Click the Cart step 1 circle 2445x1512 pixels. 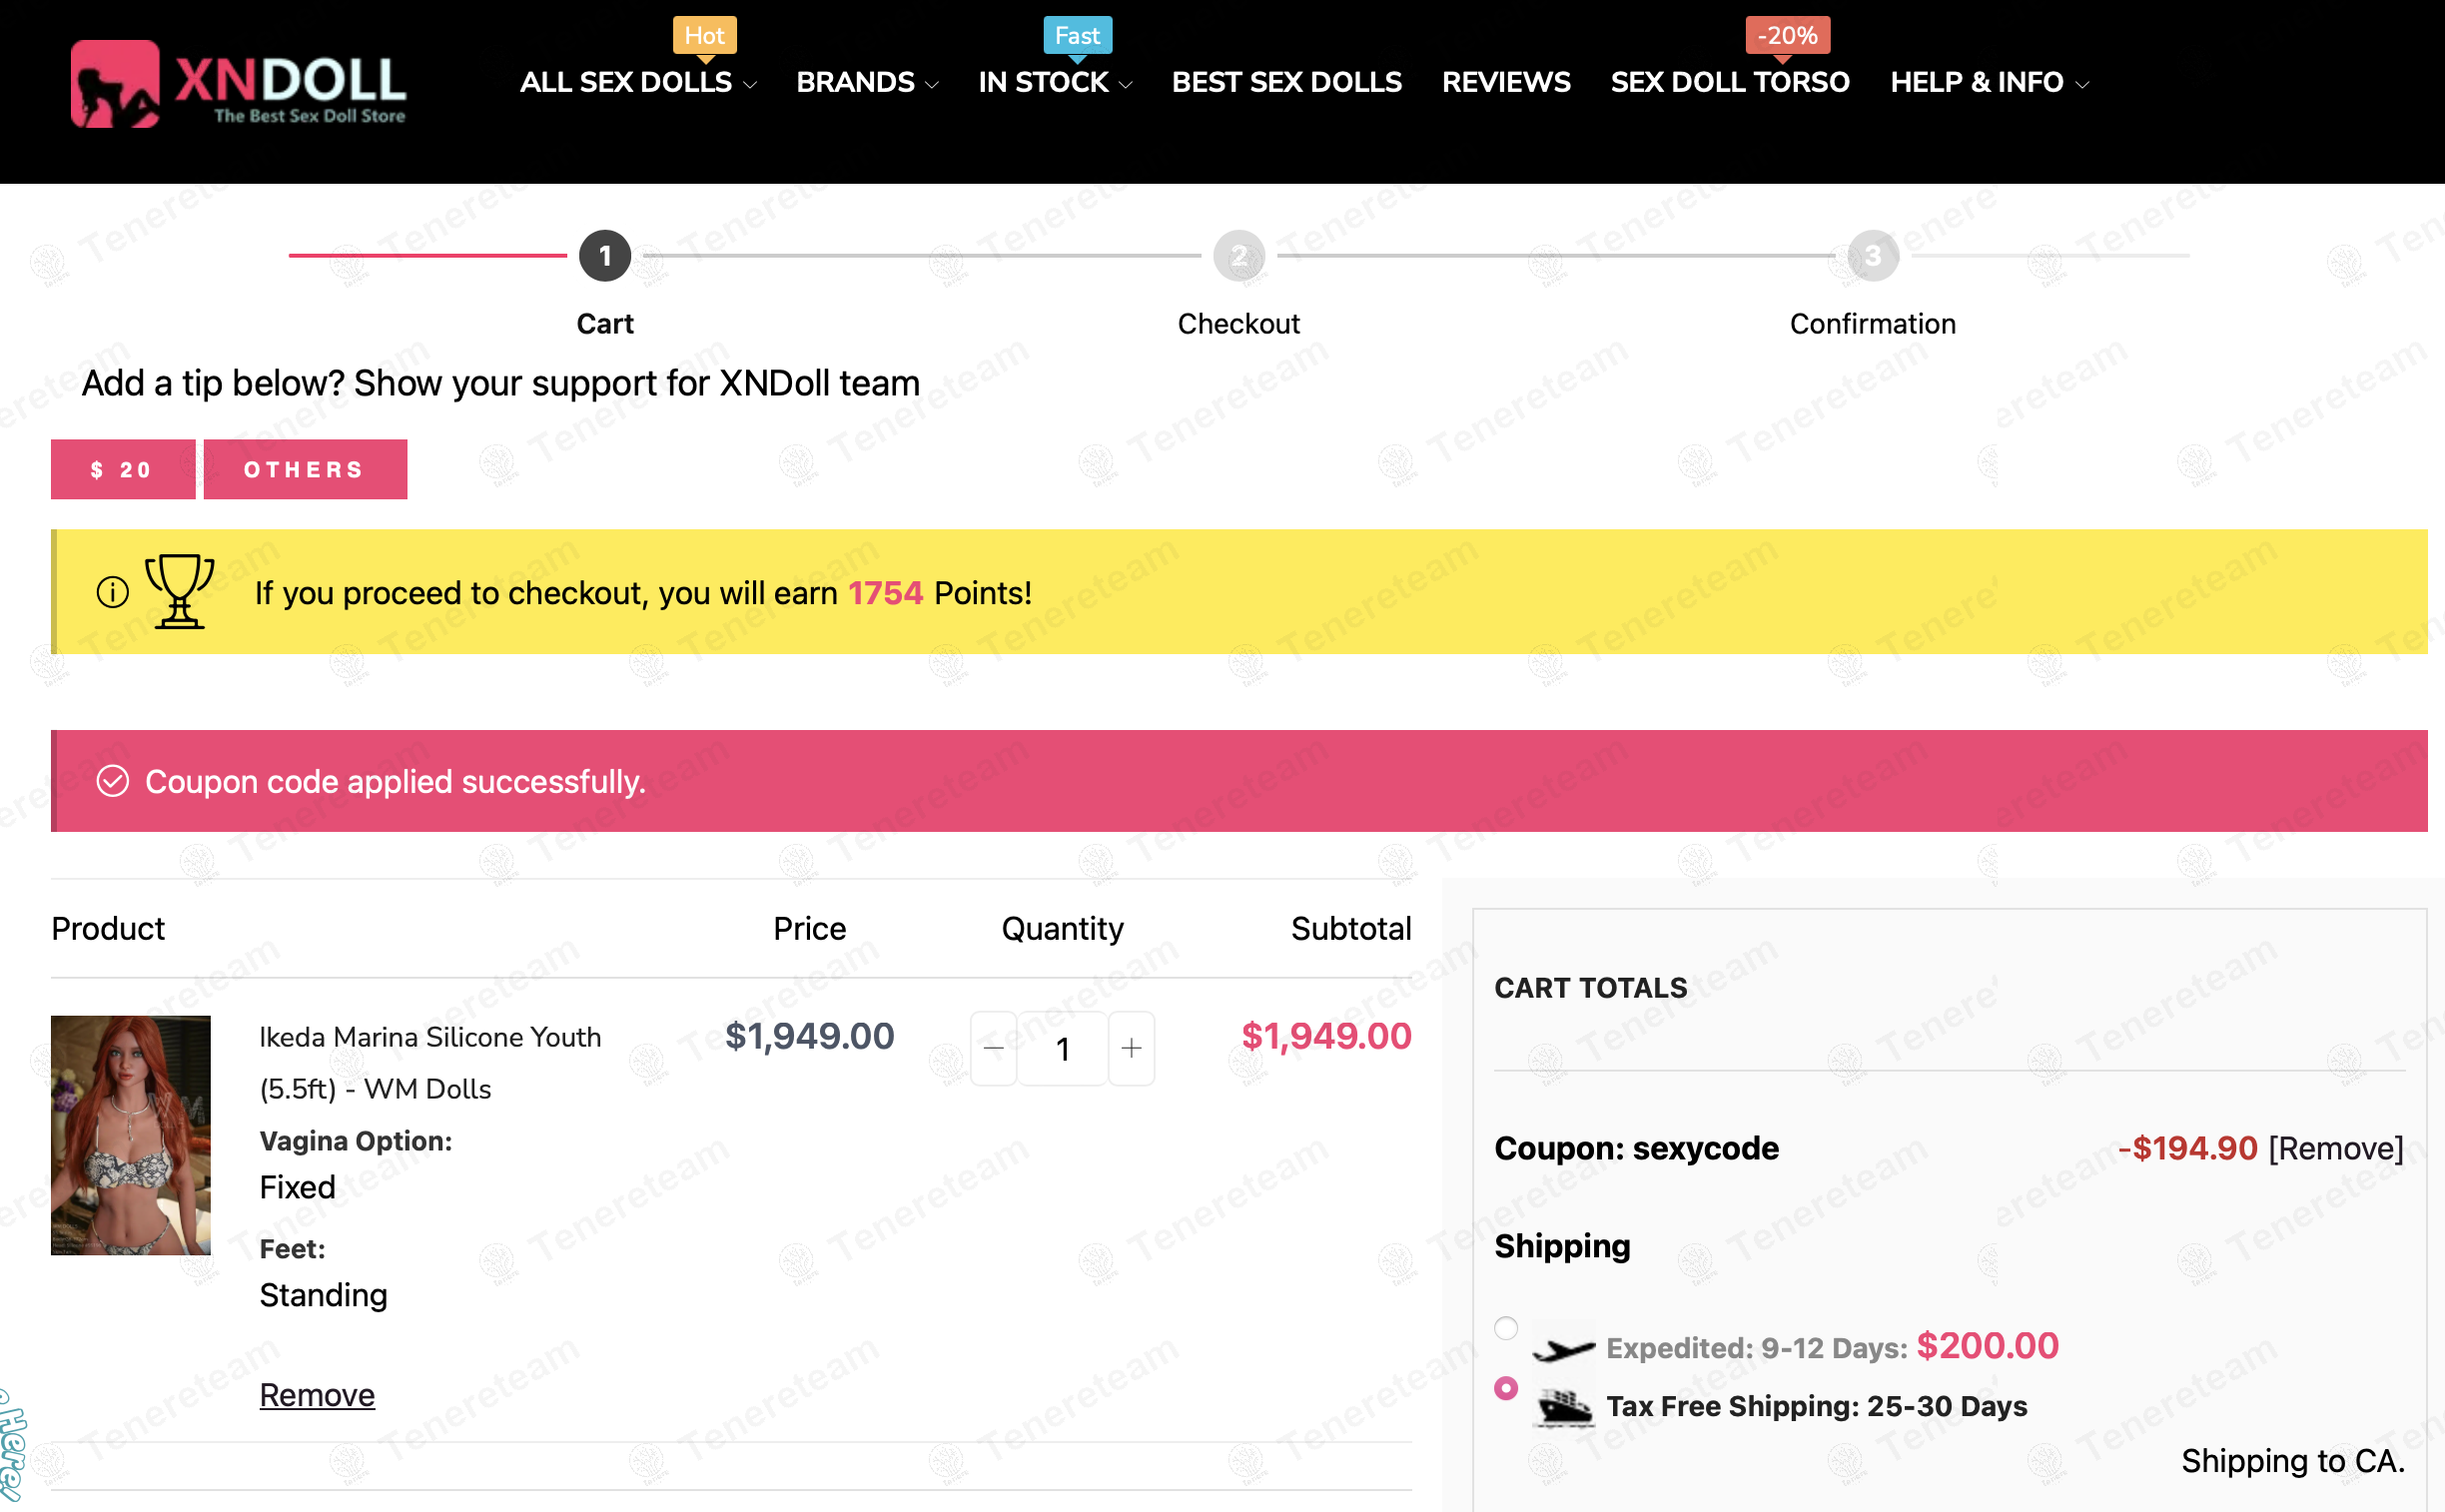pyautogui.click(x=605, y=256)
